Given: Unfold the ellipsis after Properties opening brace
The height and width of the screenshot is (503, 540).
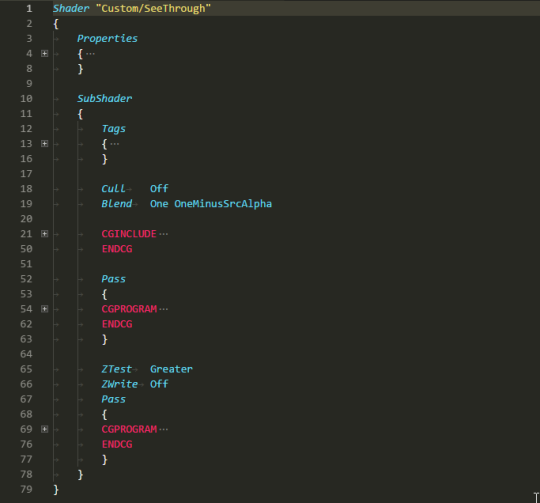Looking at the screenshot, I should [90, 54].
